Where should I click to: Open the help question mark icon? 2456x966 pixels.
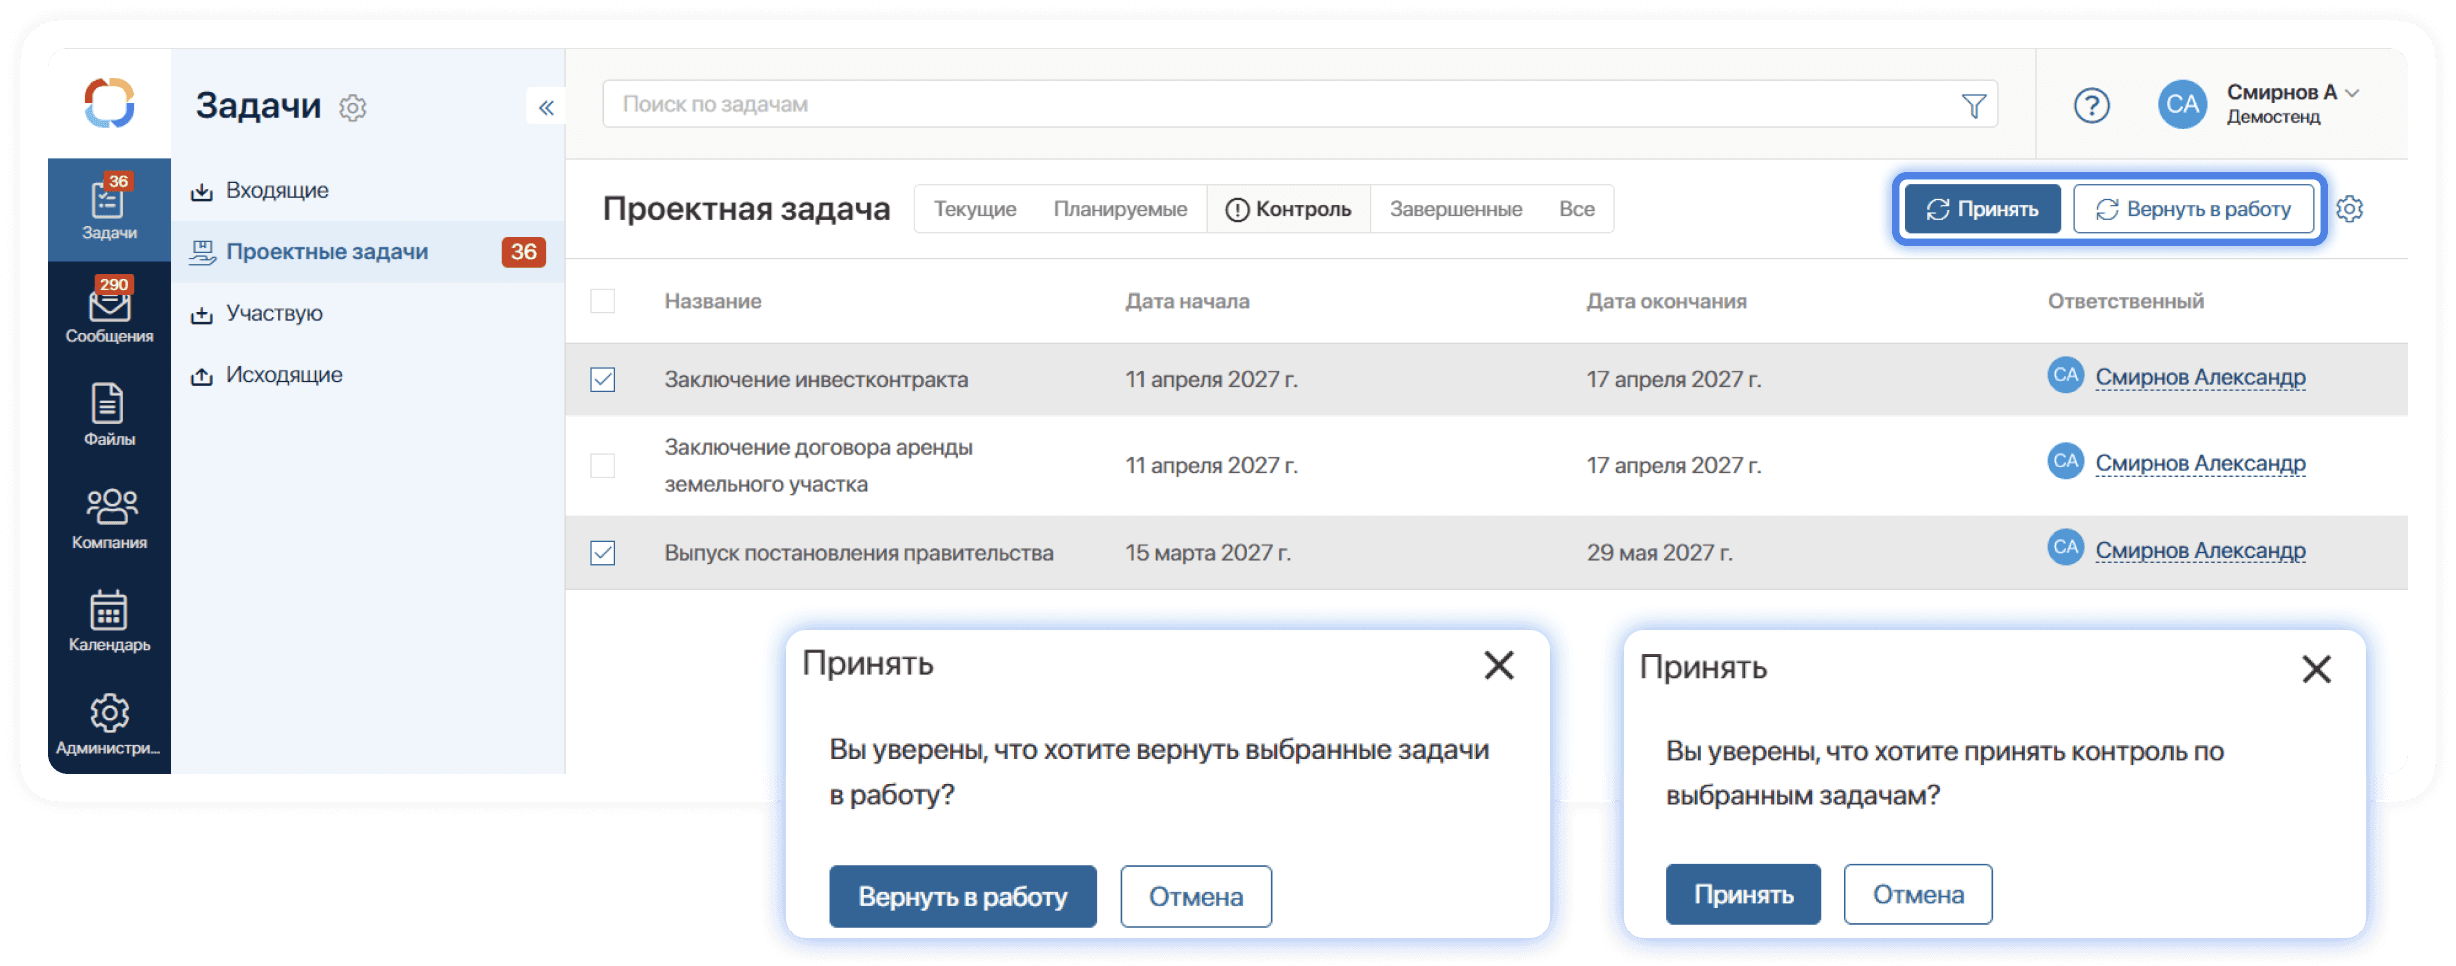pos(2091,105)
